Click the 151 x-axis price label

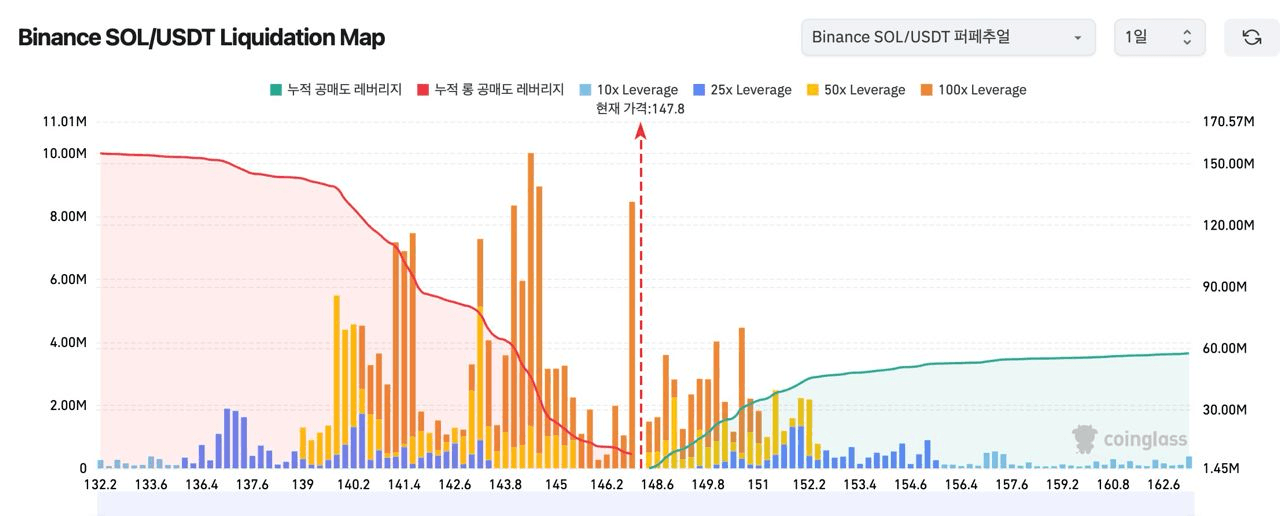[758, 484]
